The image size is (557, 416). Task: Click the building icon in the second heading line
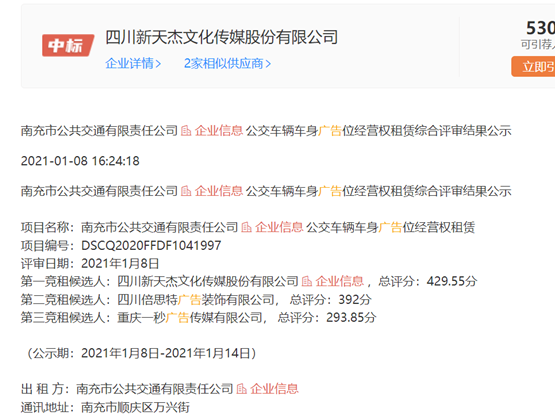186,191
